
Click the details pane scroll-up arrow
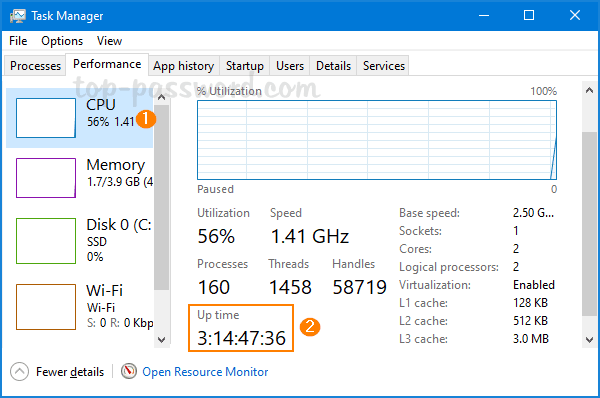589,90
